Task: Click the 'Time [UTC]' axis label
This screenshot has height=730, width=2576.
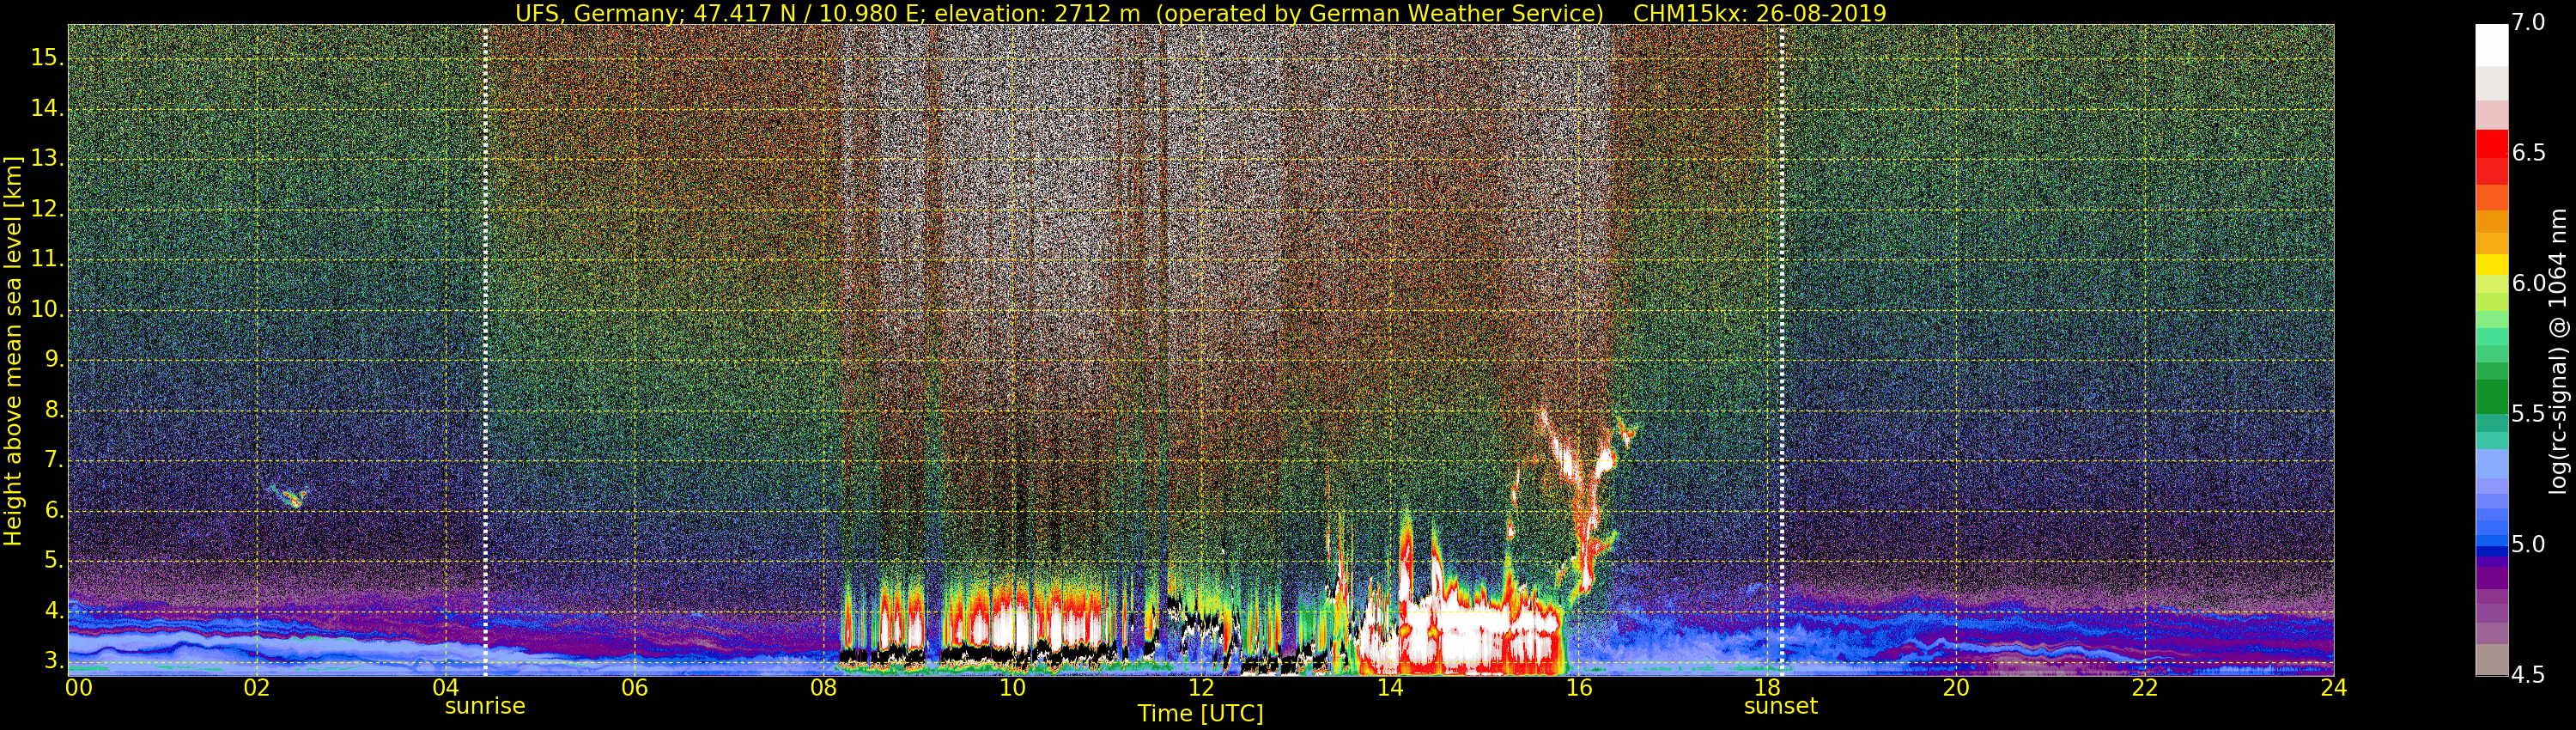Action: click(x=1200, y=714)
